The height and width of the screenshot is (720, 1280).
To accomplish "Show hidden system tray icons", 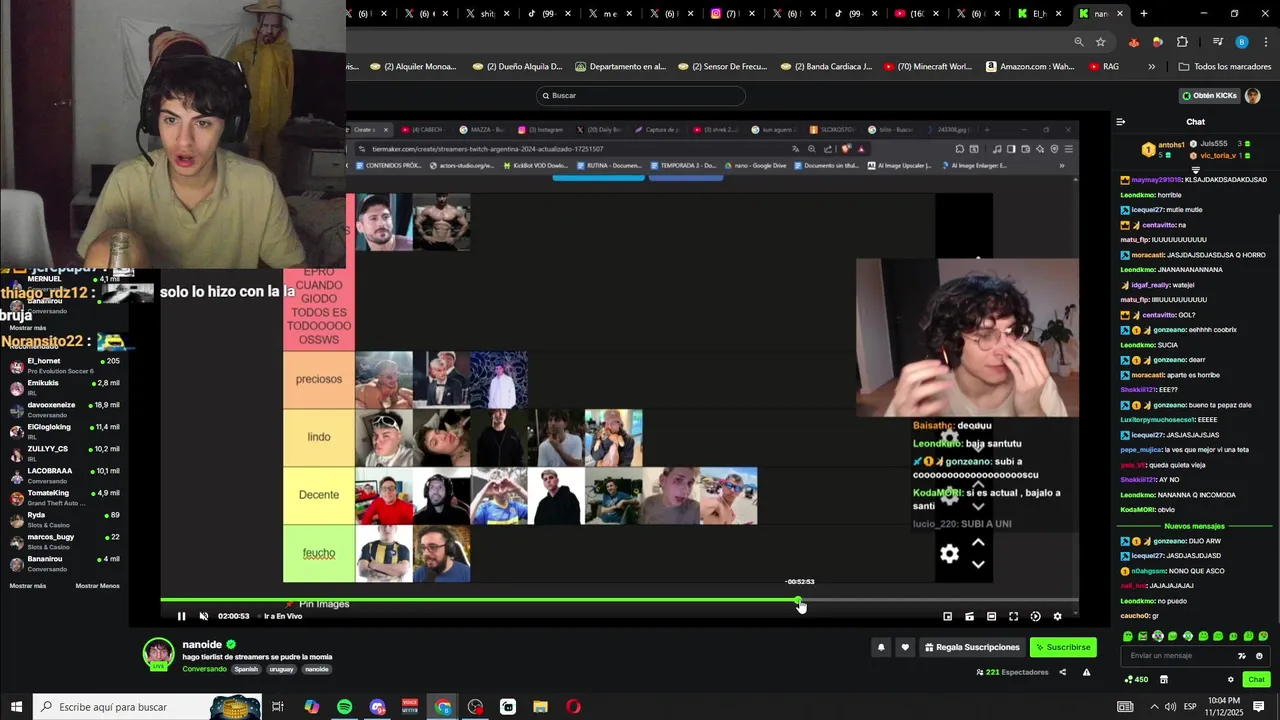I will 1154,707.
